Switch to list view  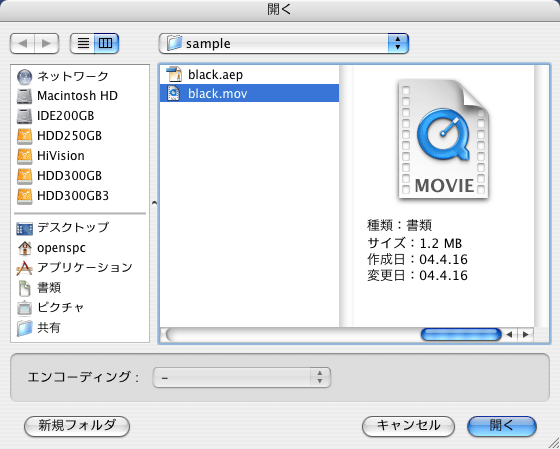[x=82, y=44]
